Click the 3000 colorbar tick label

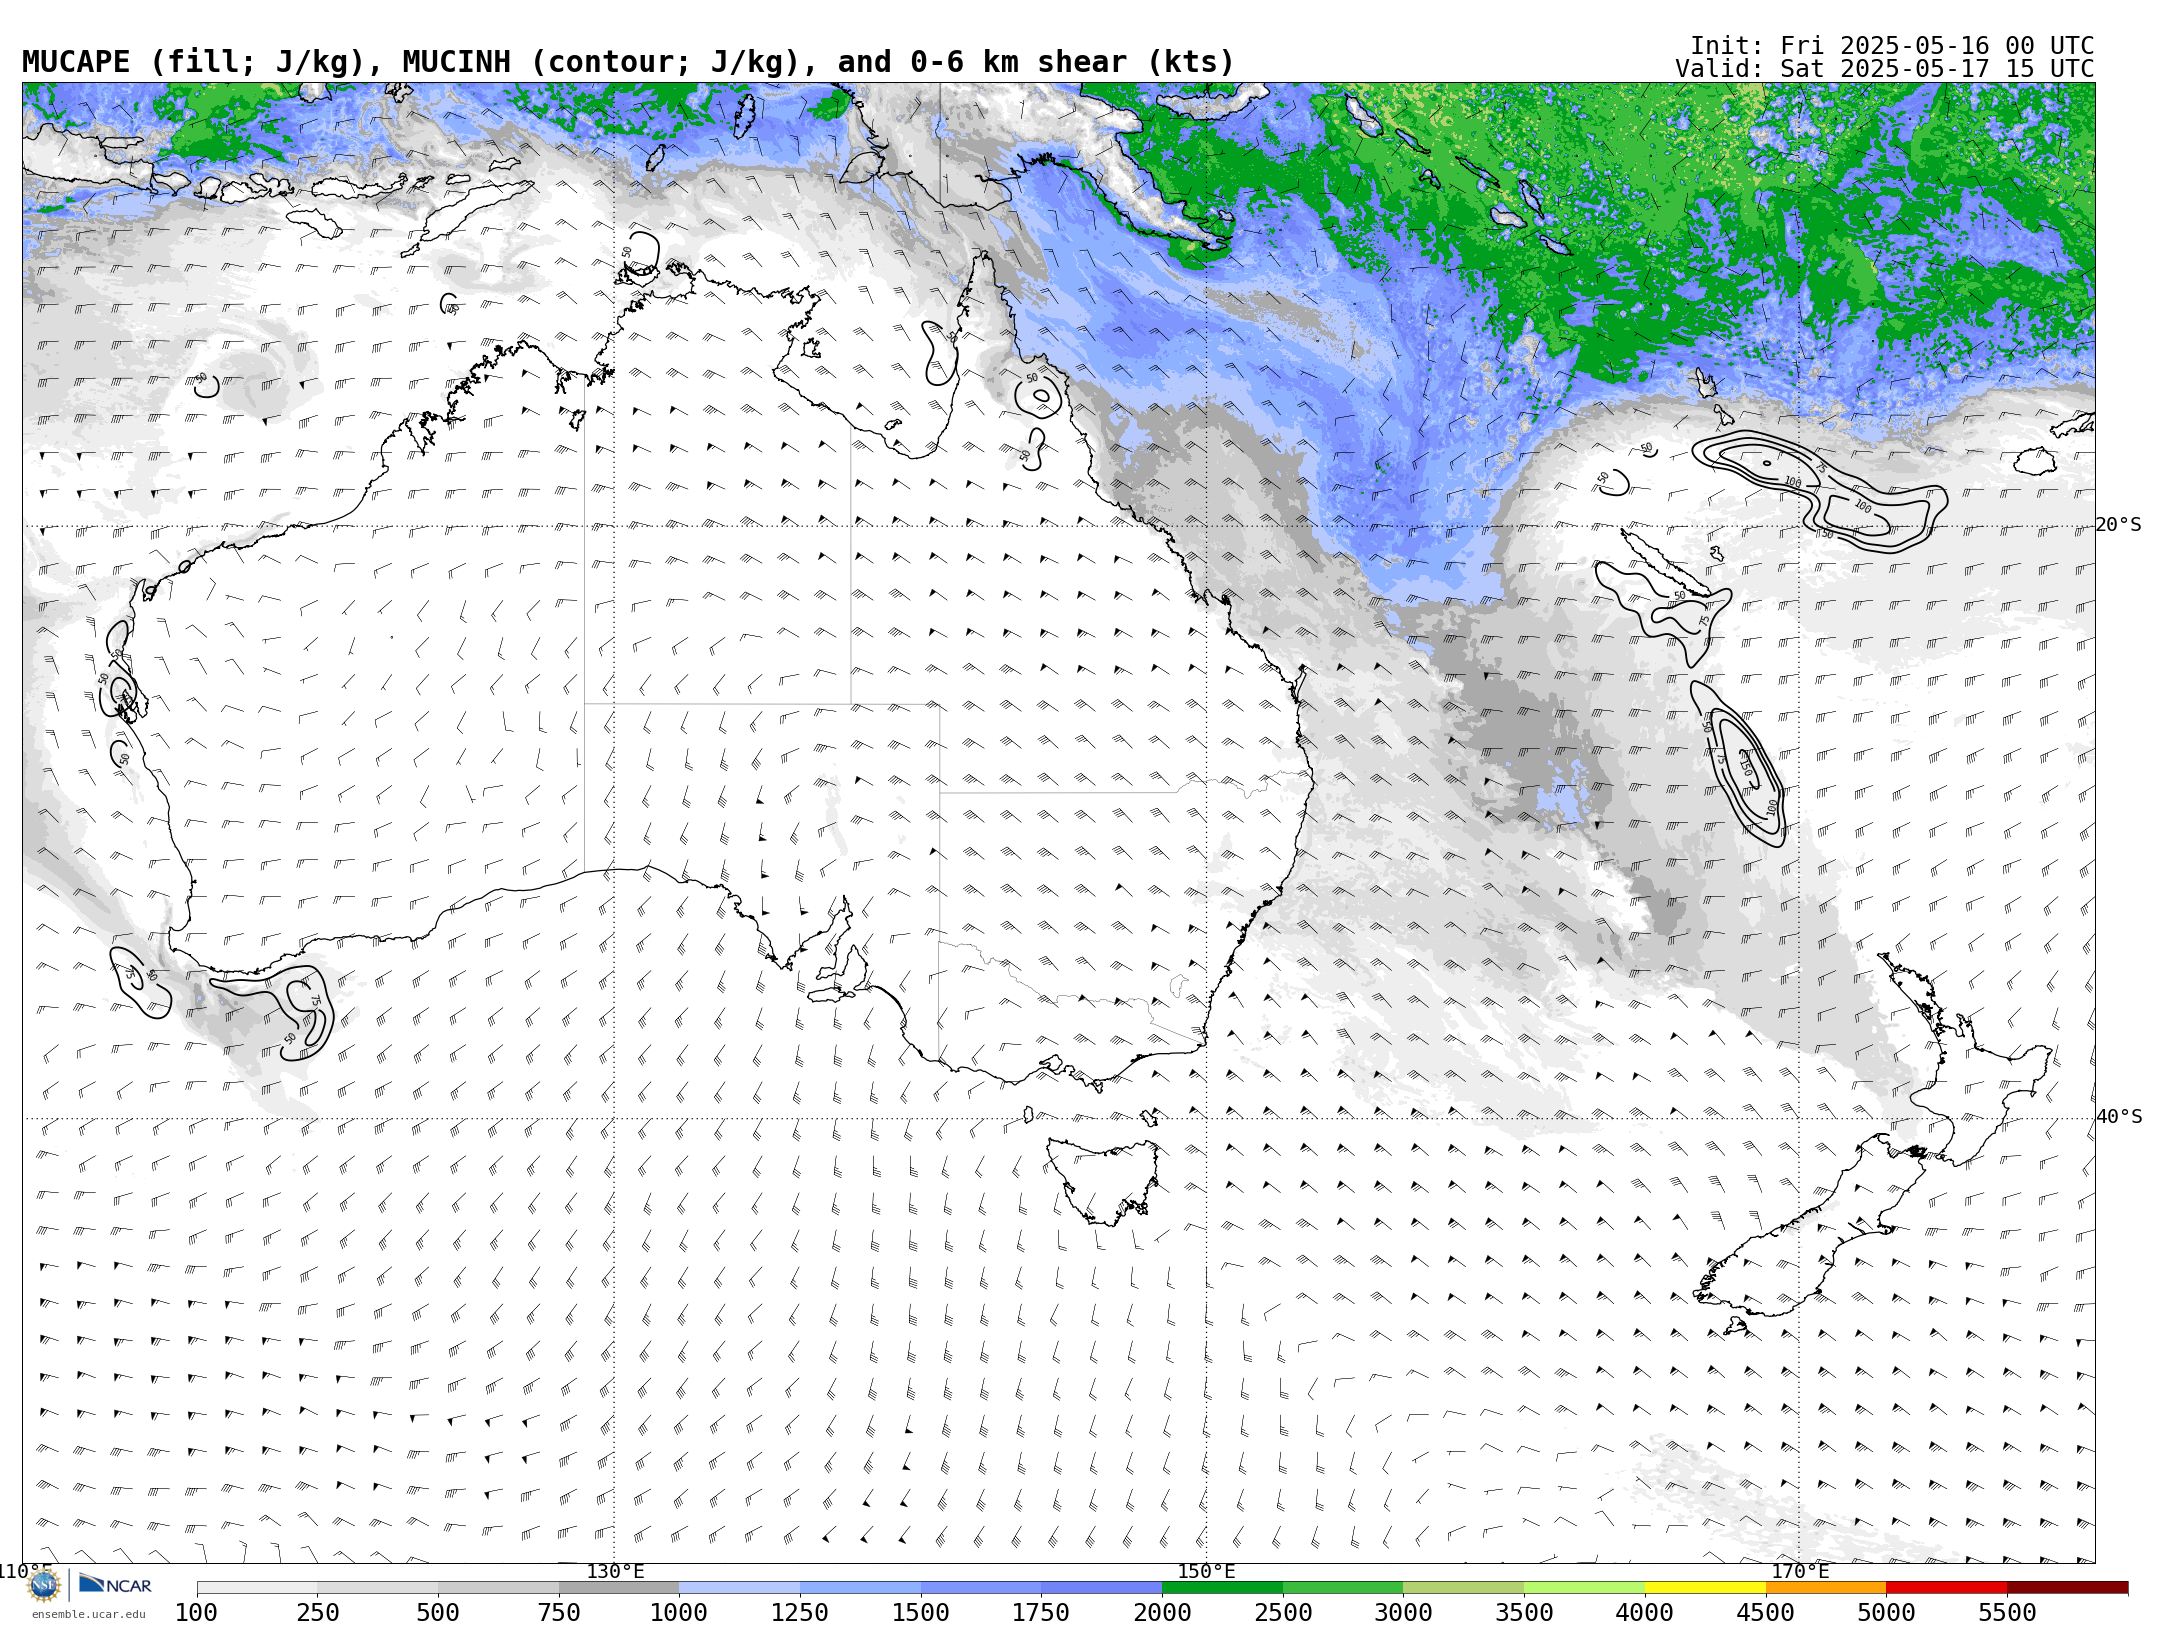[x=1403, y=1612]
